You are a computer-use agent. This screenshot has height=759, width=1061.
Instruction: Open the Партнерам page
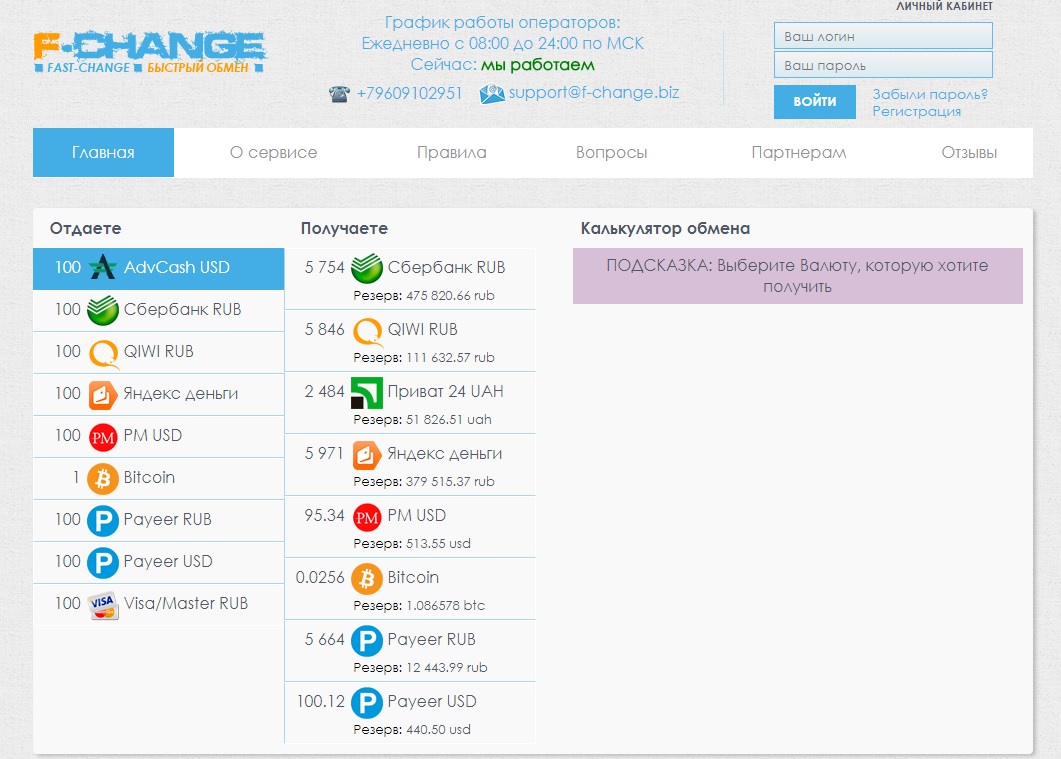tap(798, 152)
